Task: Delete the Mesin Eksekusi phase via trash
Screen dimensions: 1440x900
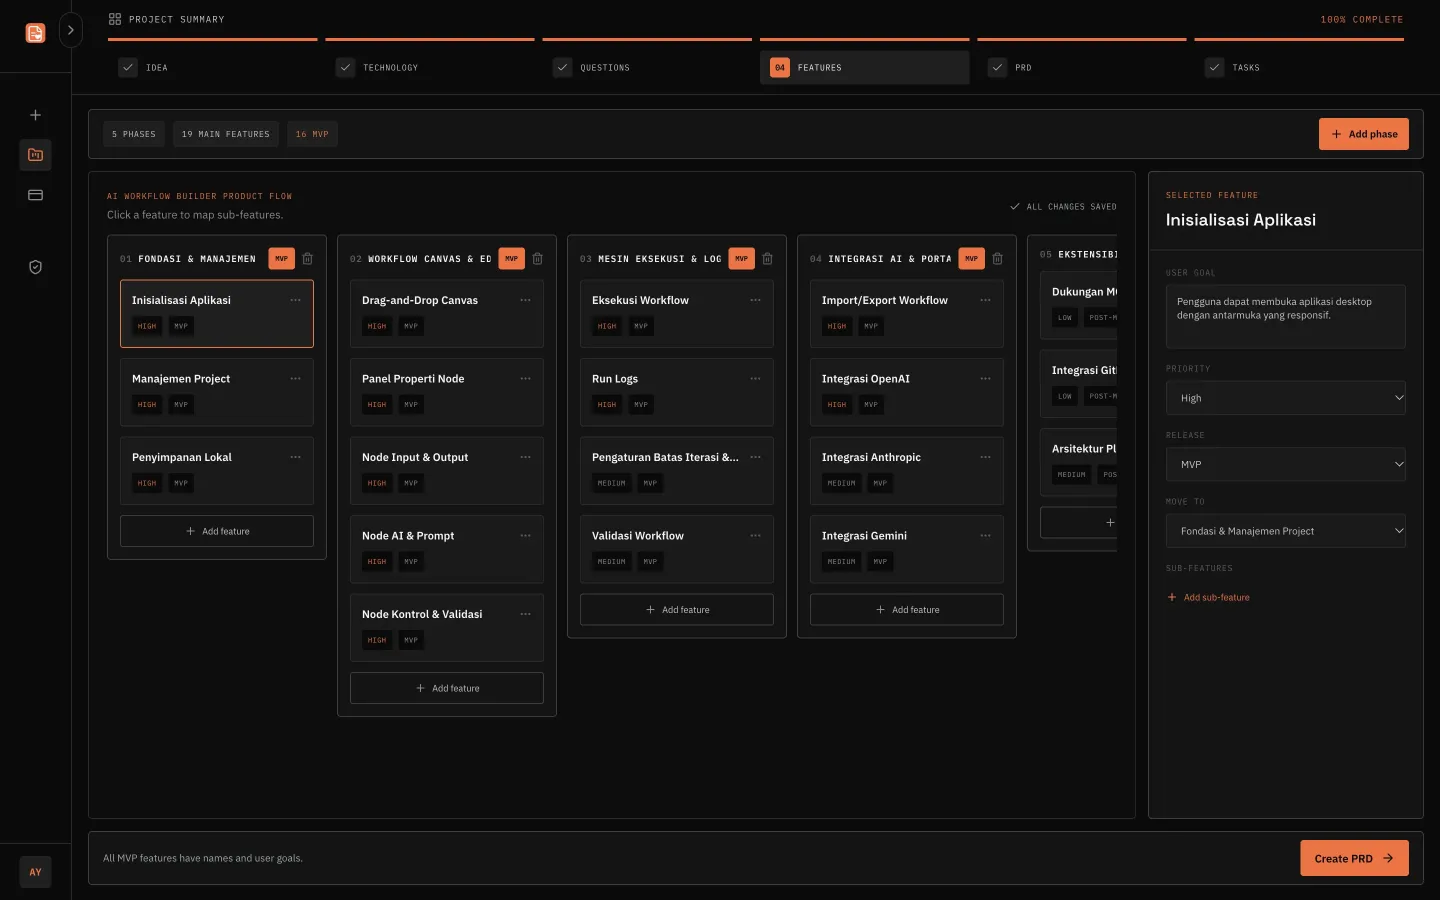Action: click(x=767, y=258)
